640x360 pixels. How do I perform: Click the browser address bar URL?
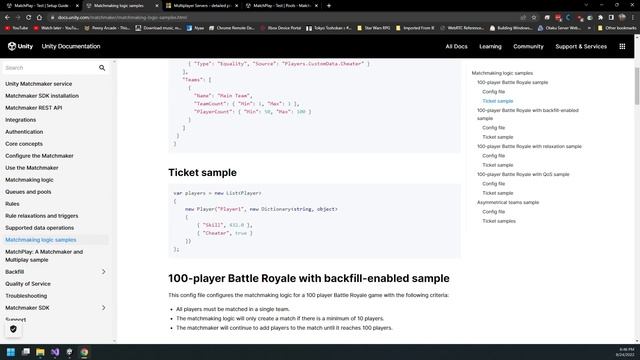click(122, 18)
